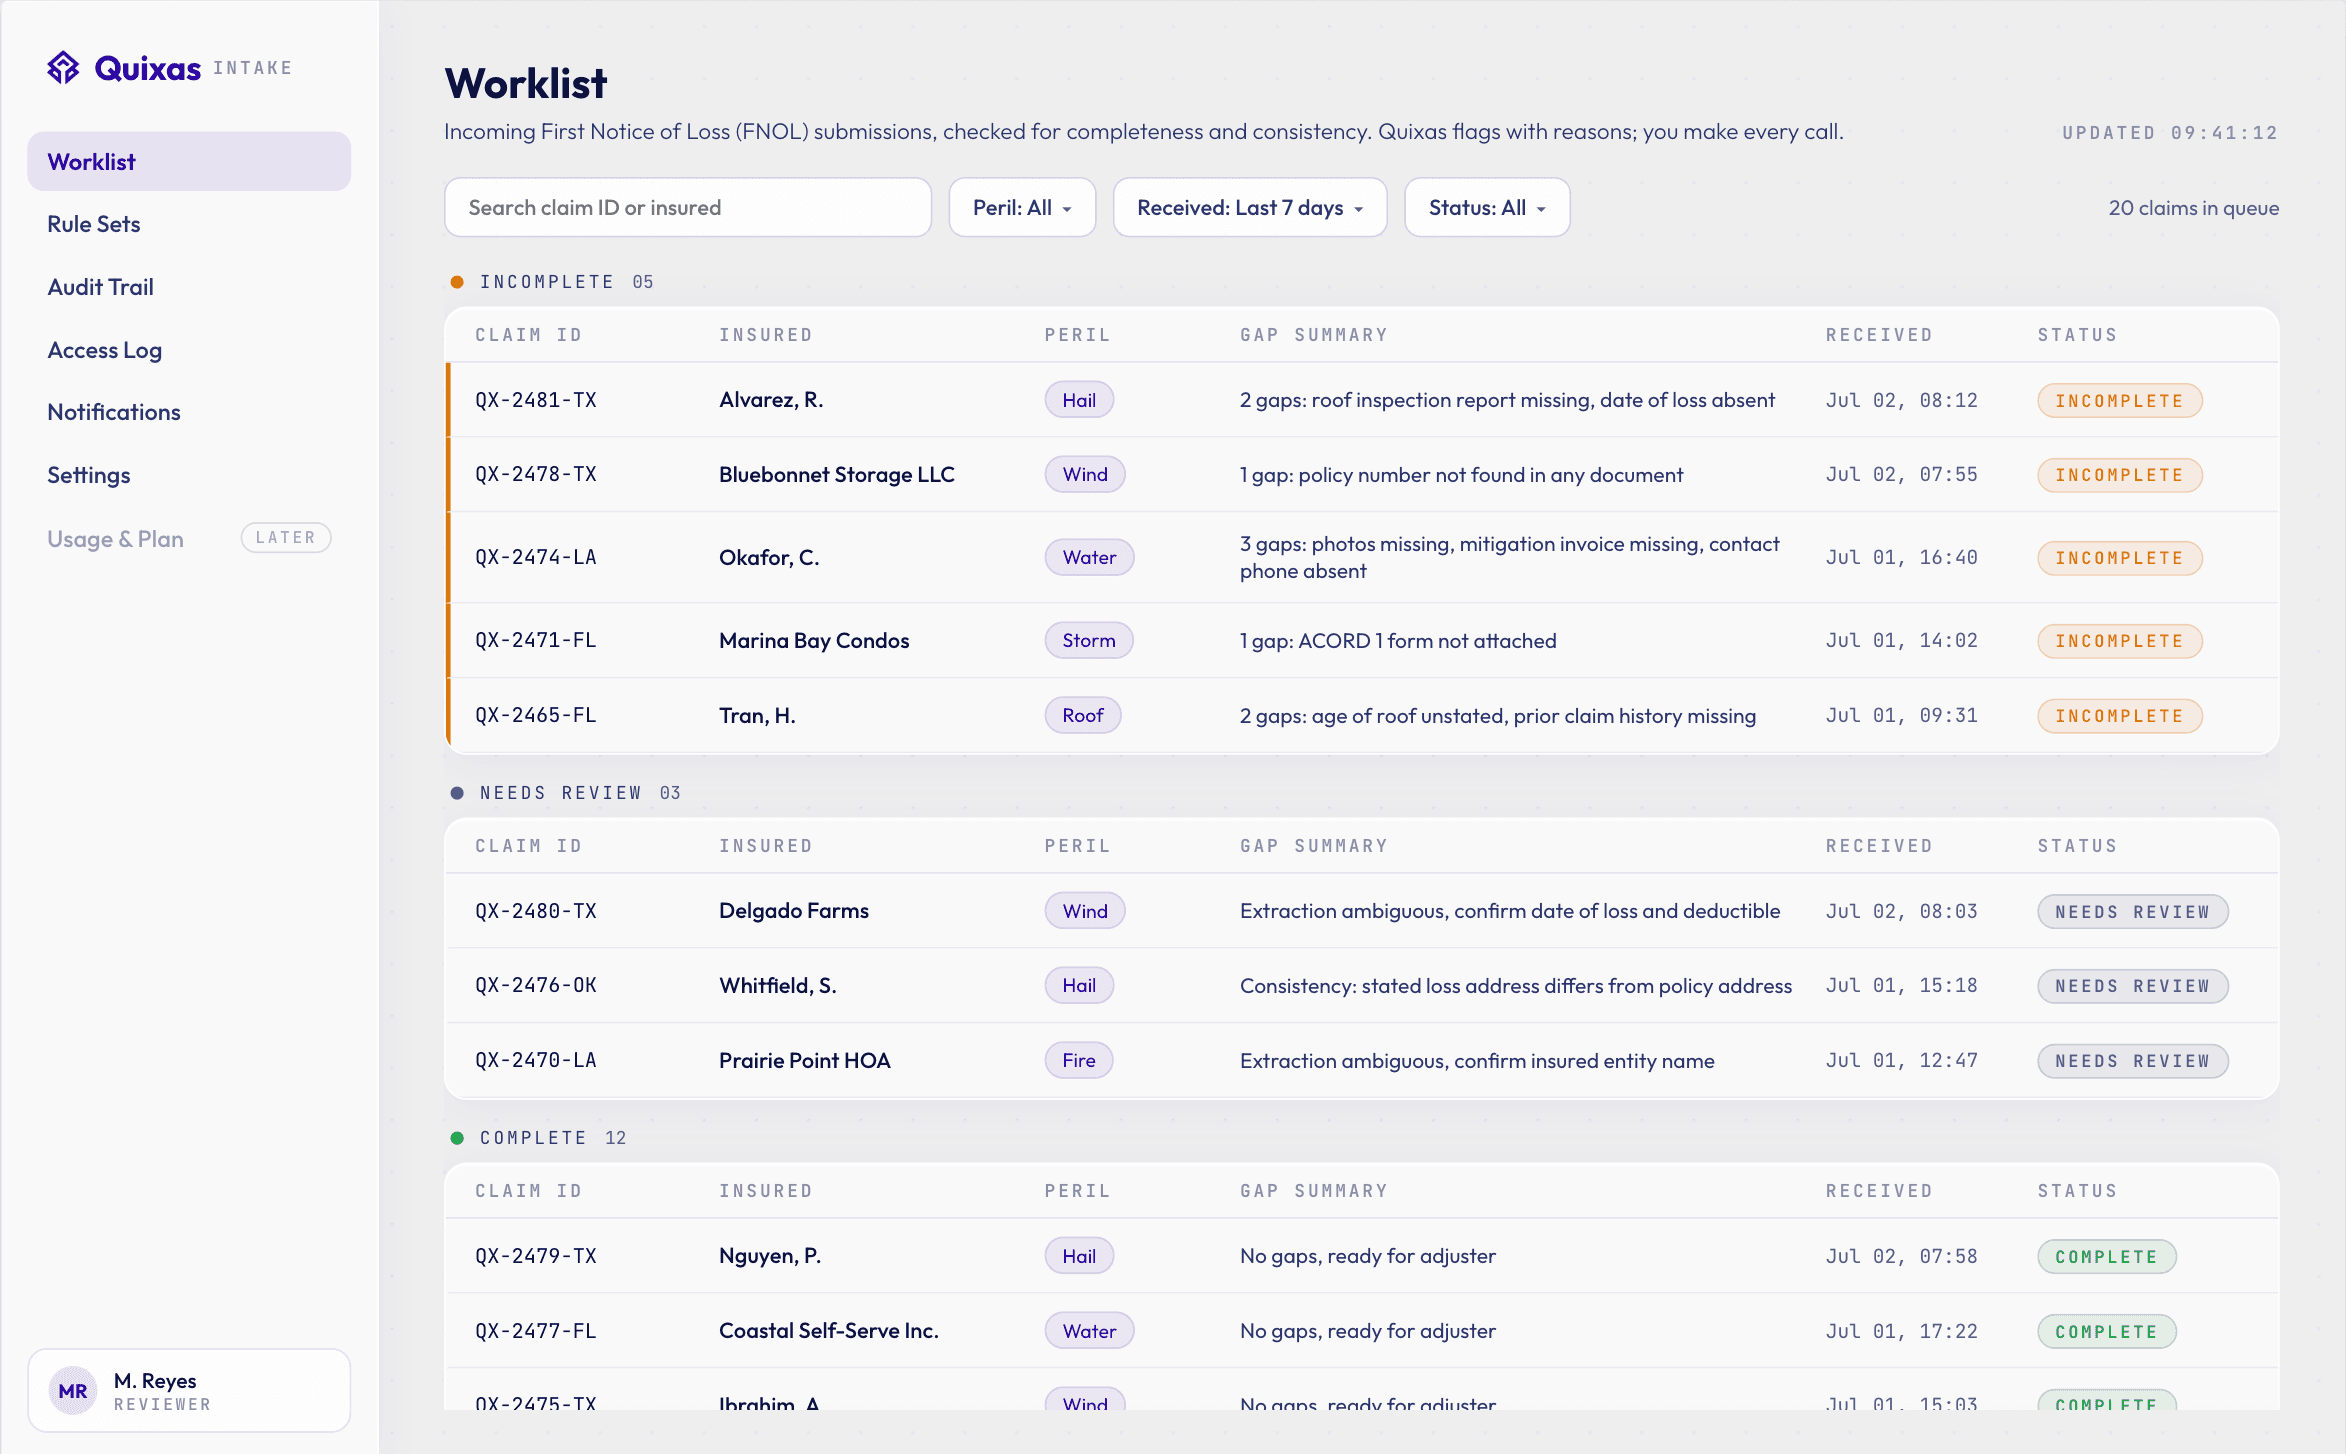Click the Fire peril tag
The image size is (2346, 1454).
1079,1060
